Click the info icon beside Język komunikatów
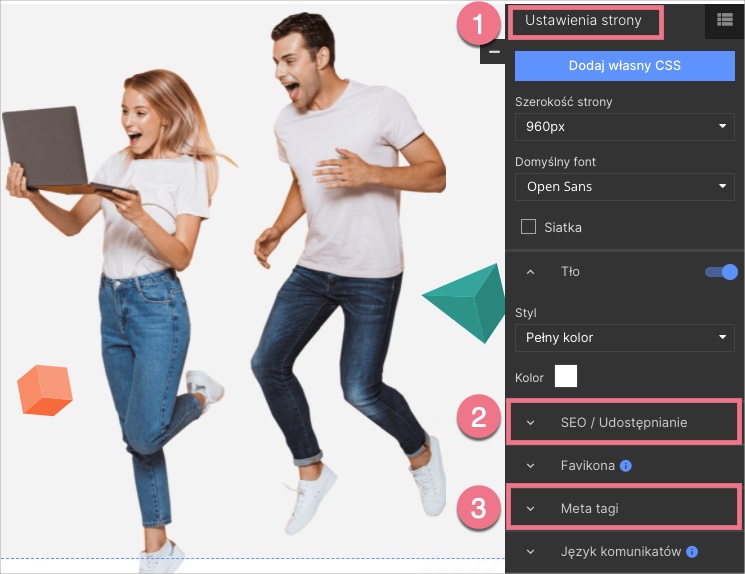 (x=692, y=552)
